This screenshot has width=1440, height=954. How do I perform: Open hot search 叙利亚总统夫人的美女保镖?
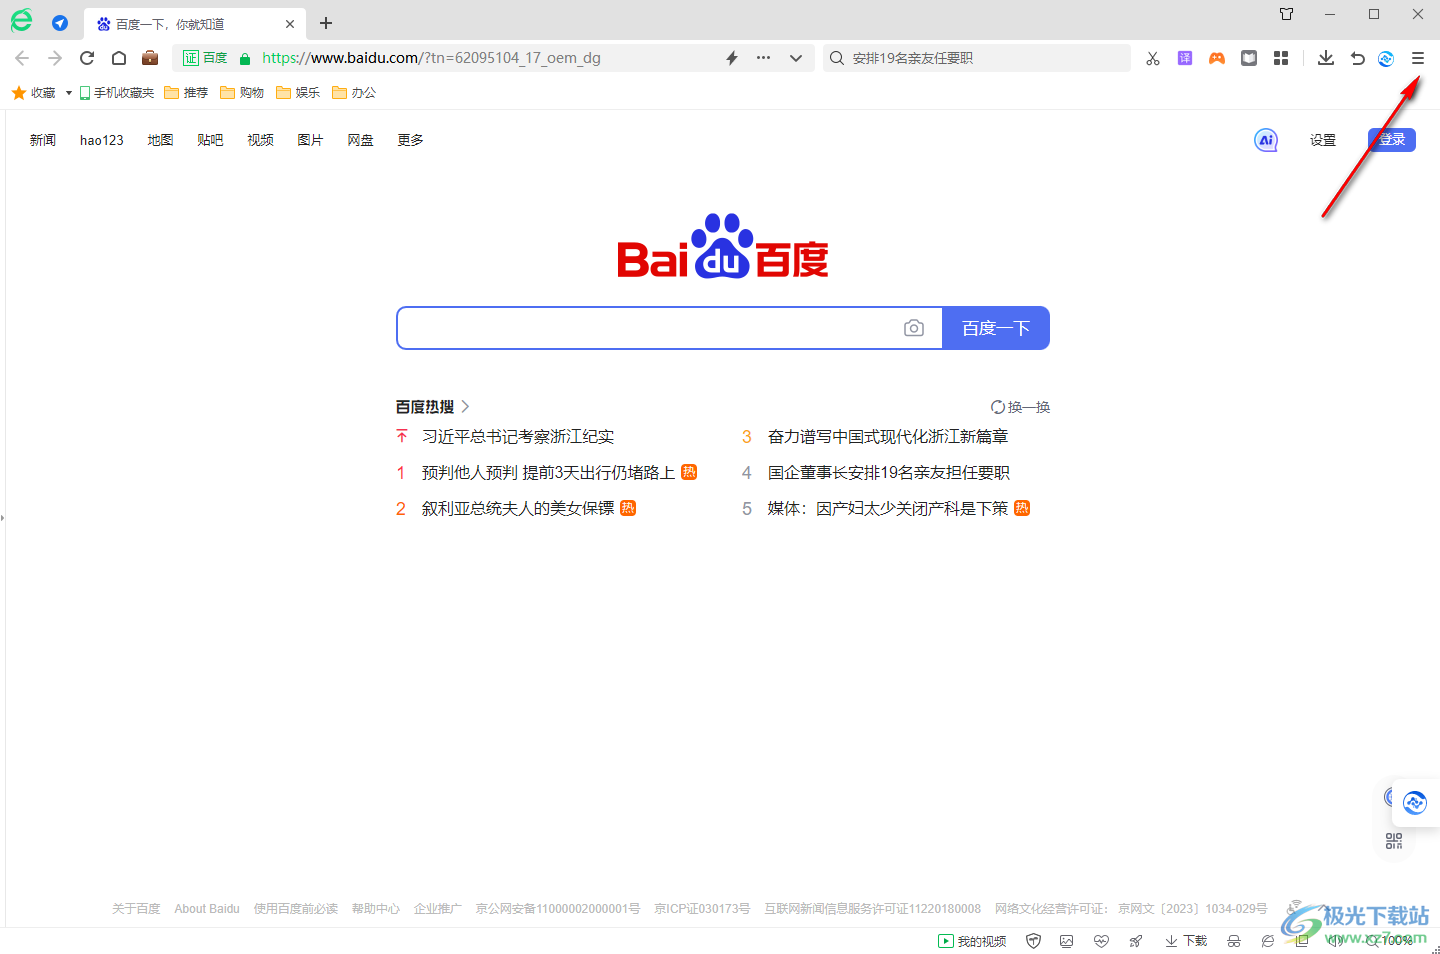click(518, 509)
